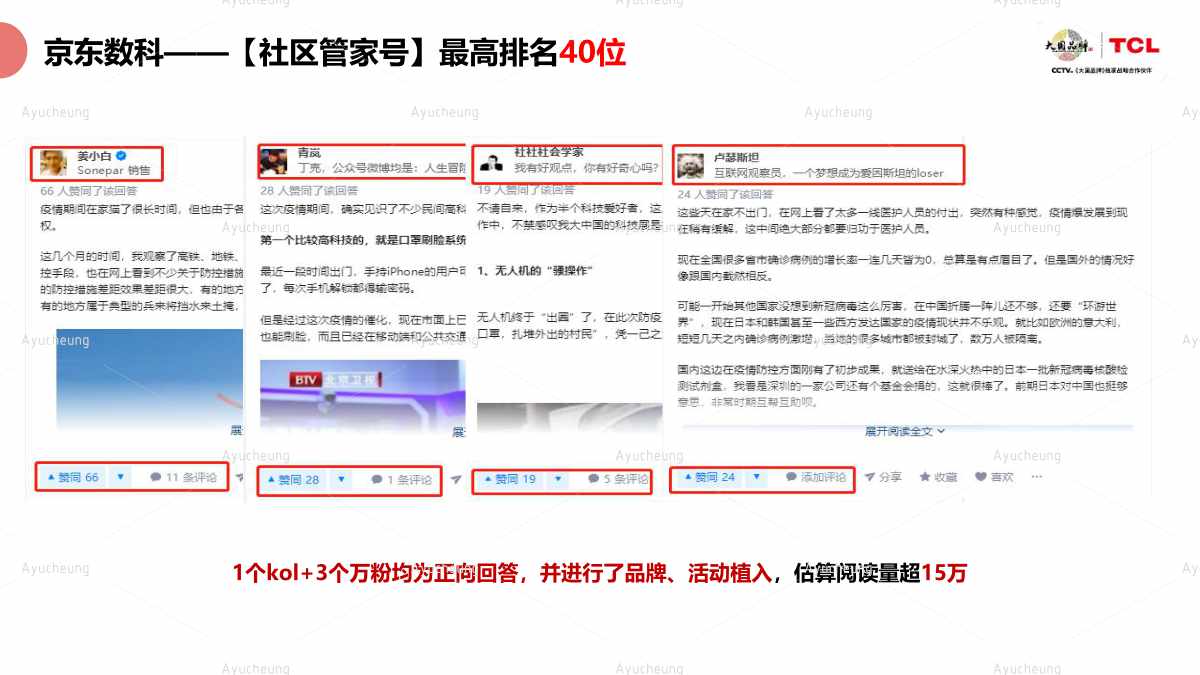Click the 喜欢 heart icon
This screenshot has width=1200, height=675.
[981, 478]
